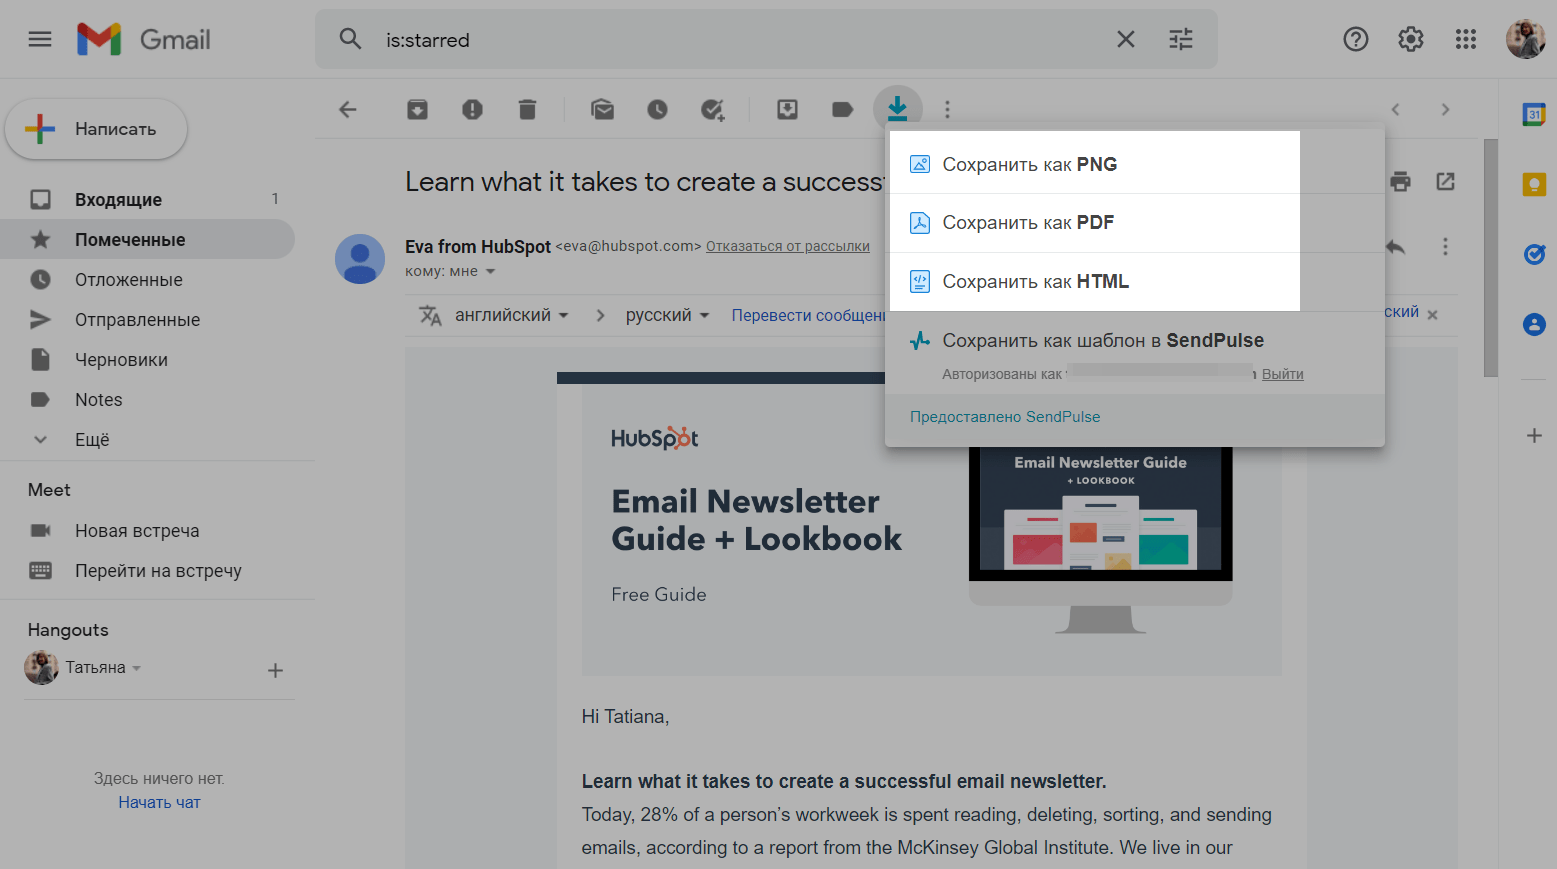Screen dimensions: 1557x869
Task: Report this email as spam
Action: (473, 109)
